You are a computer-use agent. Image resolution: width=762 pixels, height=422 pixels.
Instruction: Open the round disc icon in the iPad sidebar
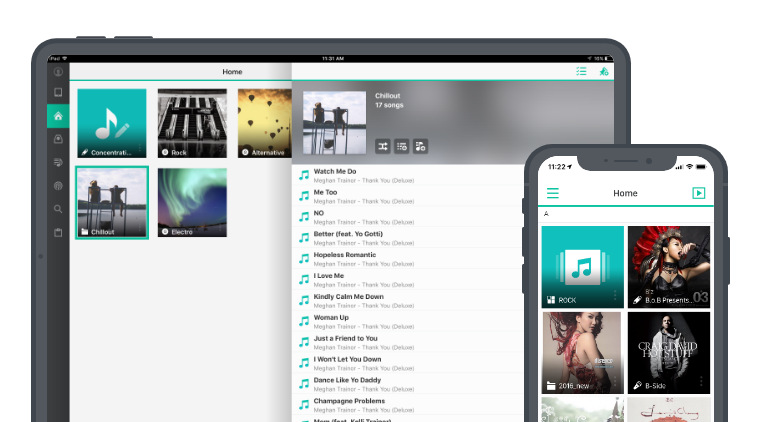(x=58, y=186)
